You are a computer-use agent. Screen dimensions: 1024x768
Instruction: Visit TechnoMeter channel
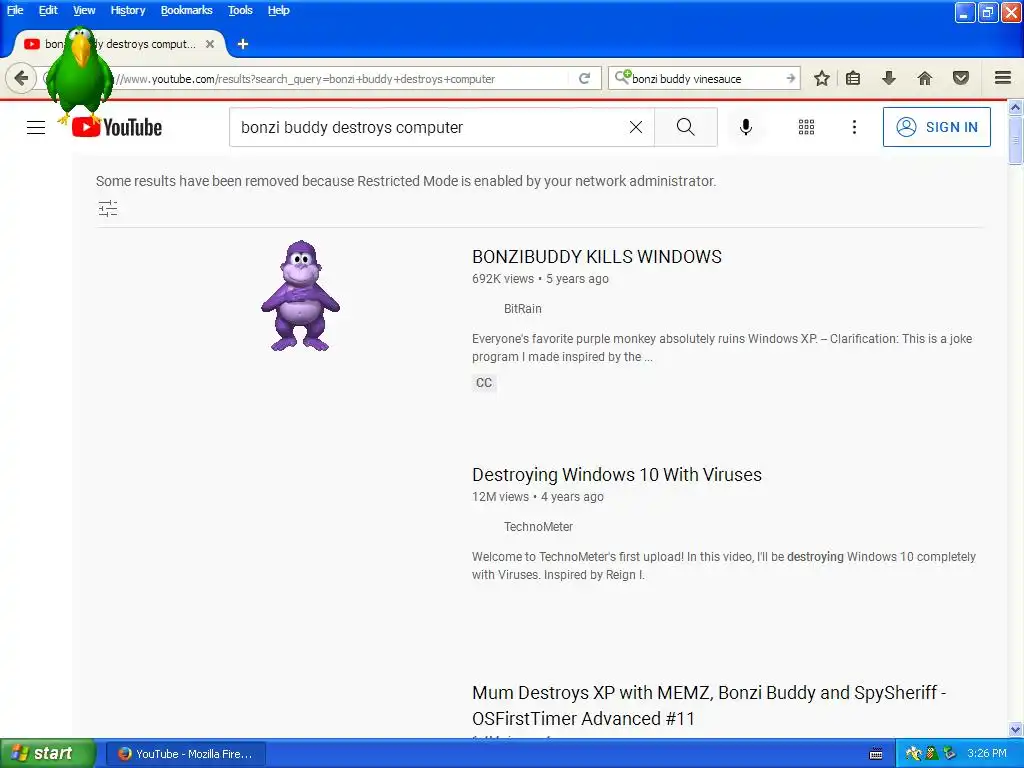click(x=538, y=527)
